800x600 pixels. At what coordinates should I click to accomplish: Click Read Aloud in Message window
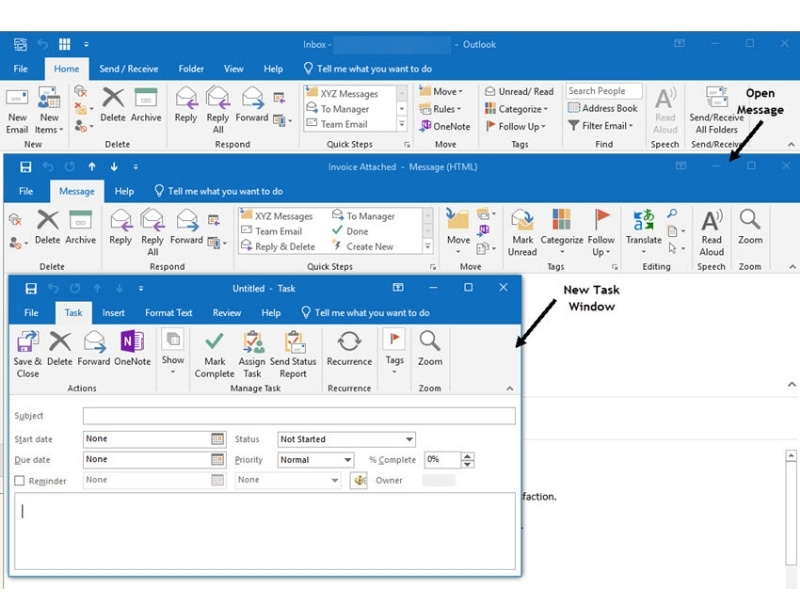(x=711, y=233)
